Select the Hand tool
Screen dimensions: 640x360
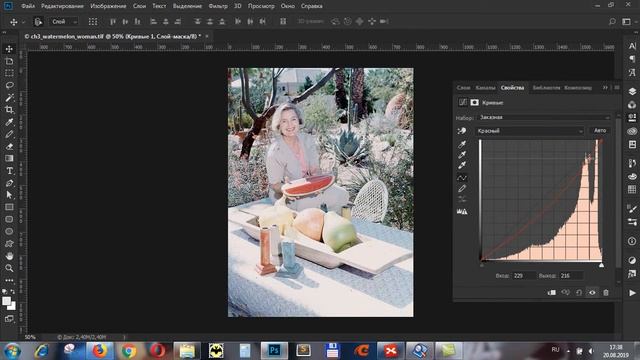[x=9, y=256]
